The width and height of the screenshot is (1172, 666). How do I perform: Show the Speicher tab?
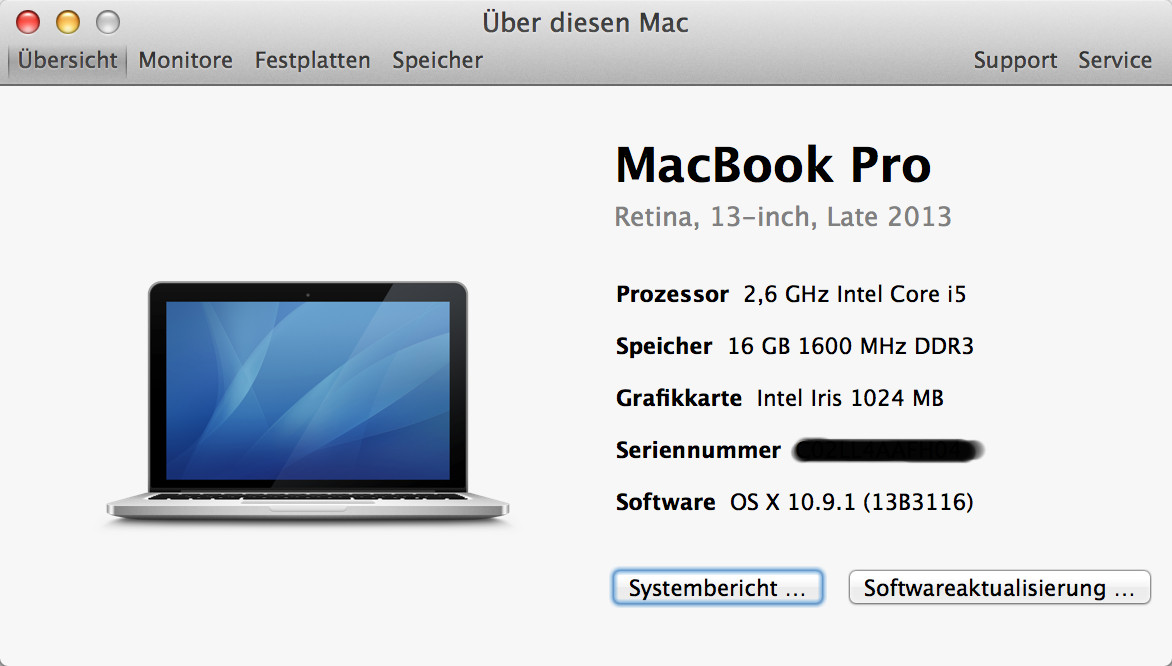(437, 60)
